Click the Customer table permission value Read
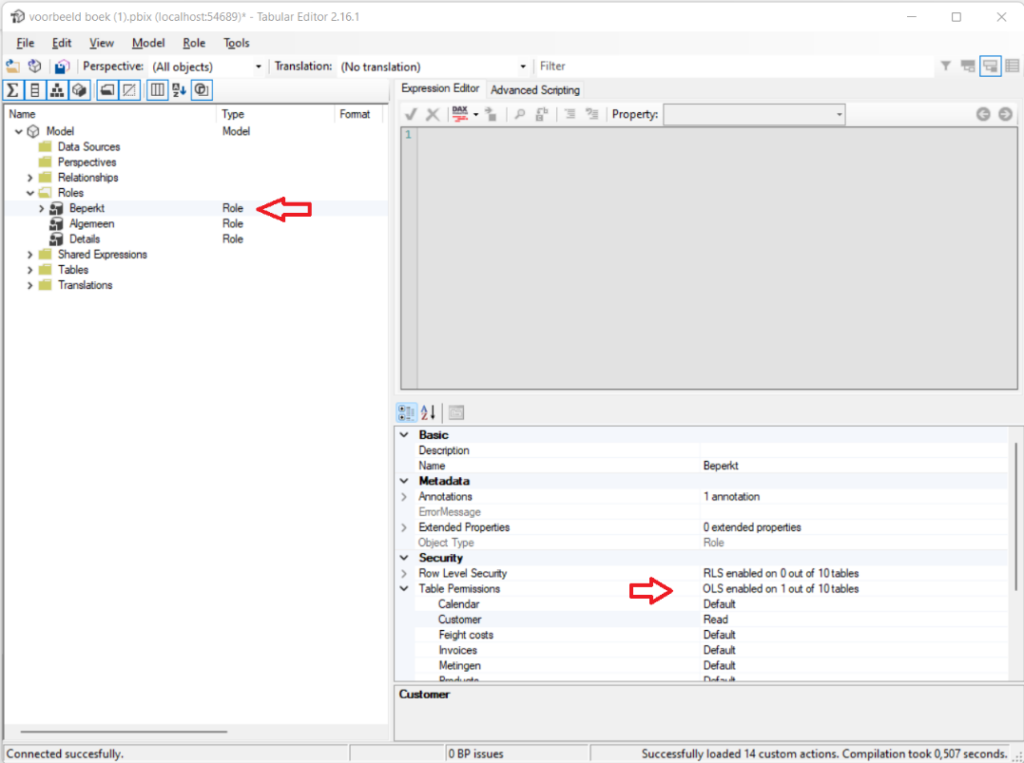Viewport: 1024px width, 763px height. point(715,620)
